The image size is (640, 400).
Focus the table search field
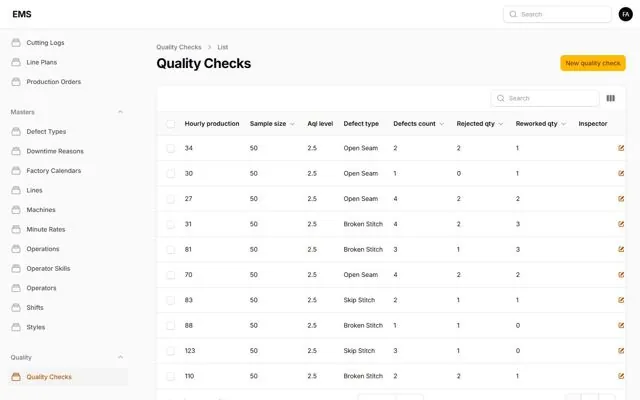pyautogui.click(x=545, y=98)
